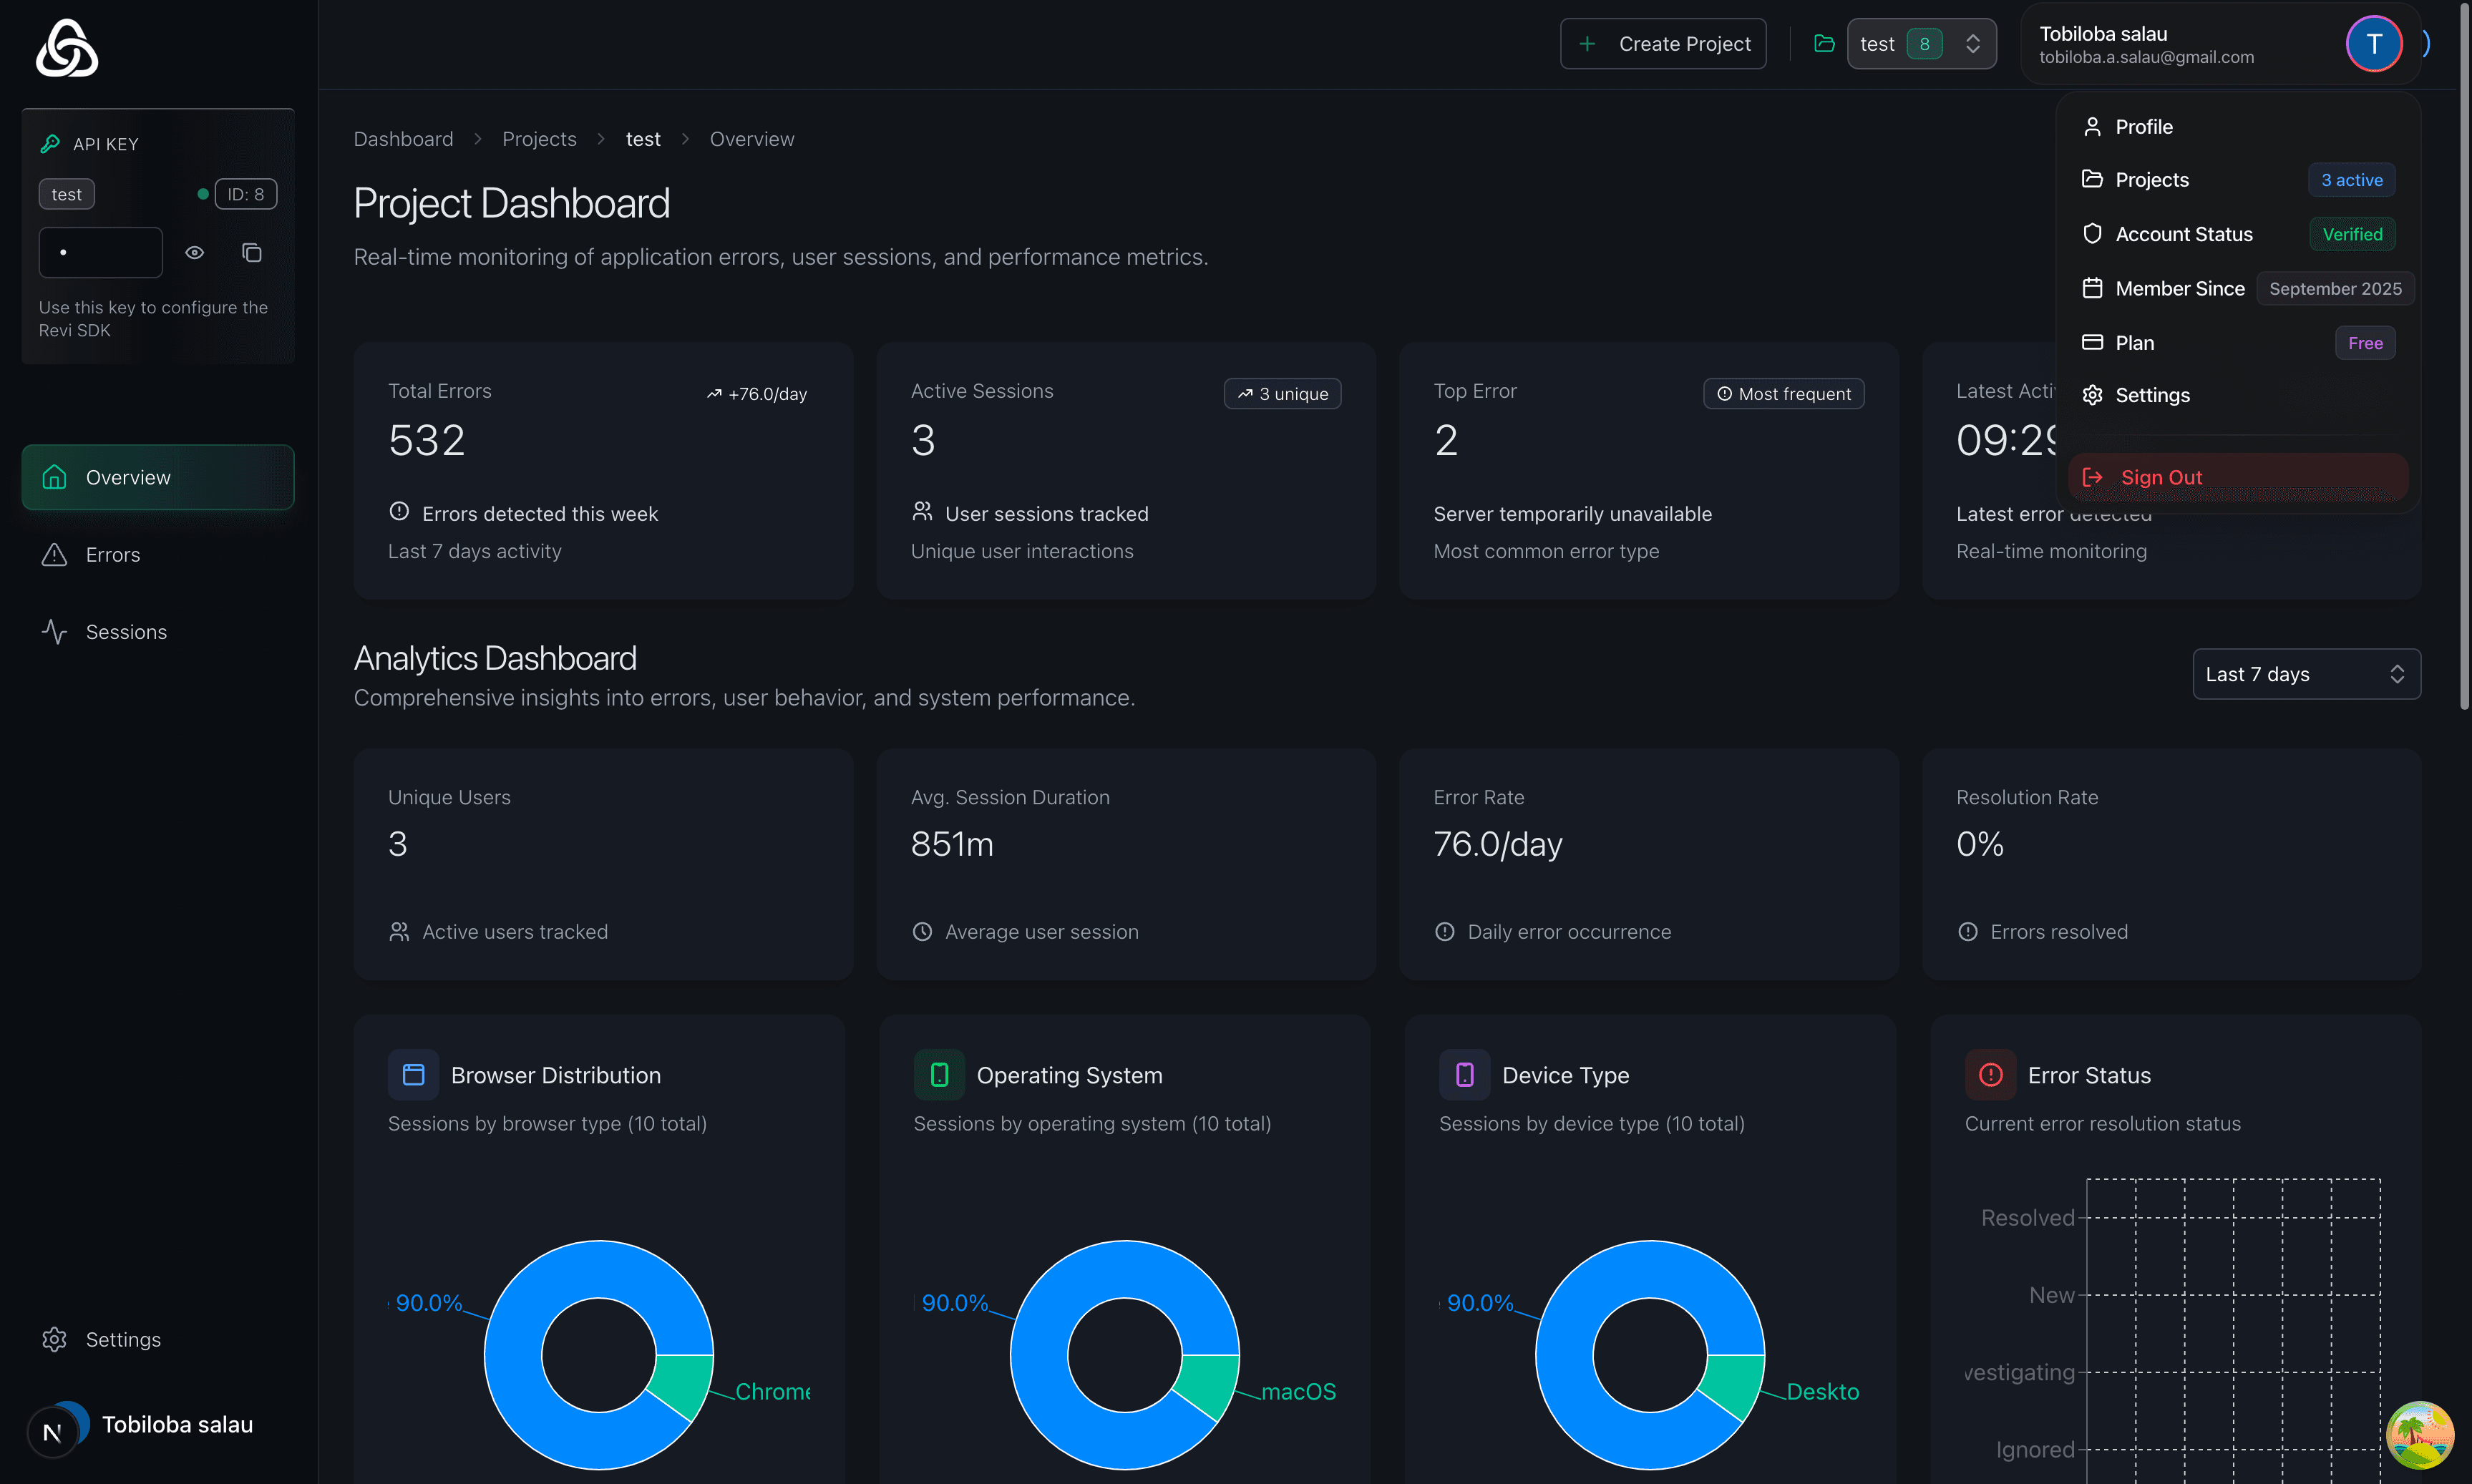Click the folder icon beside the project selector

point(1824,43)
